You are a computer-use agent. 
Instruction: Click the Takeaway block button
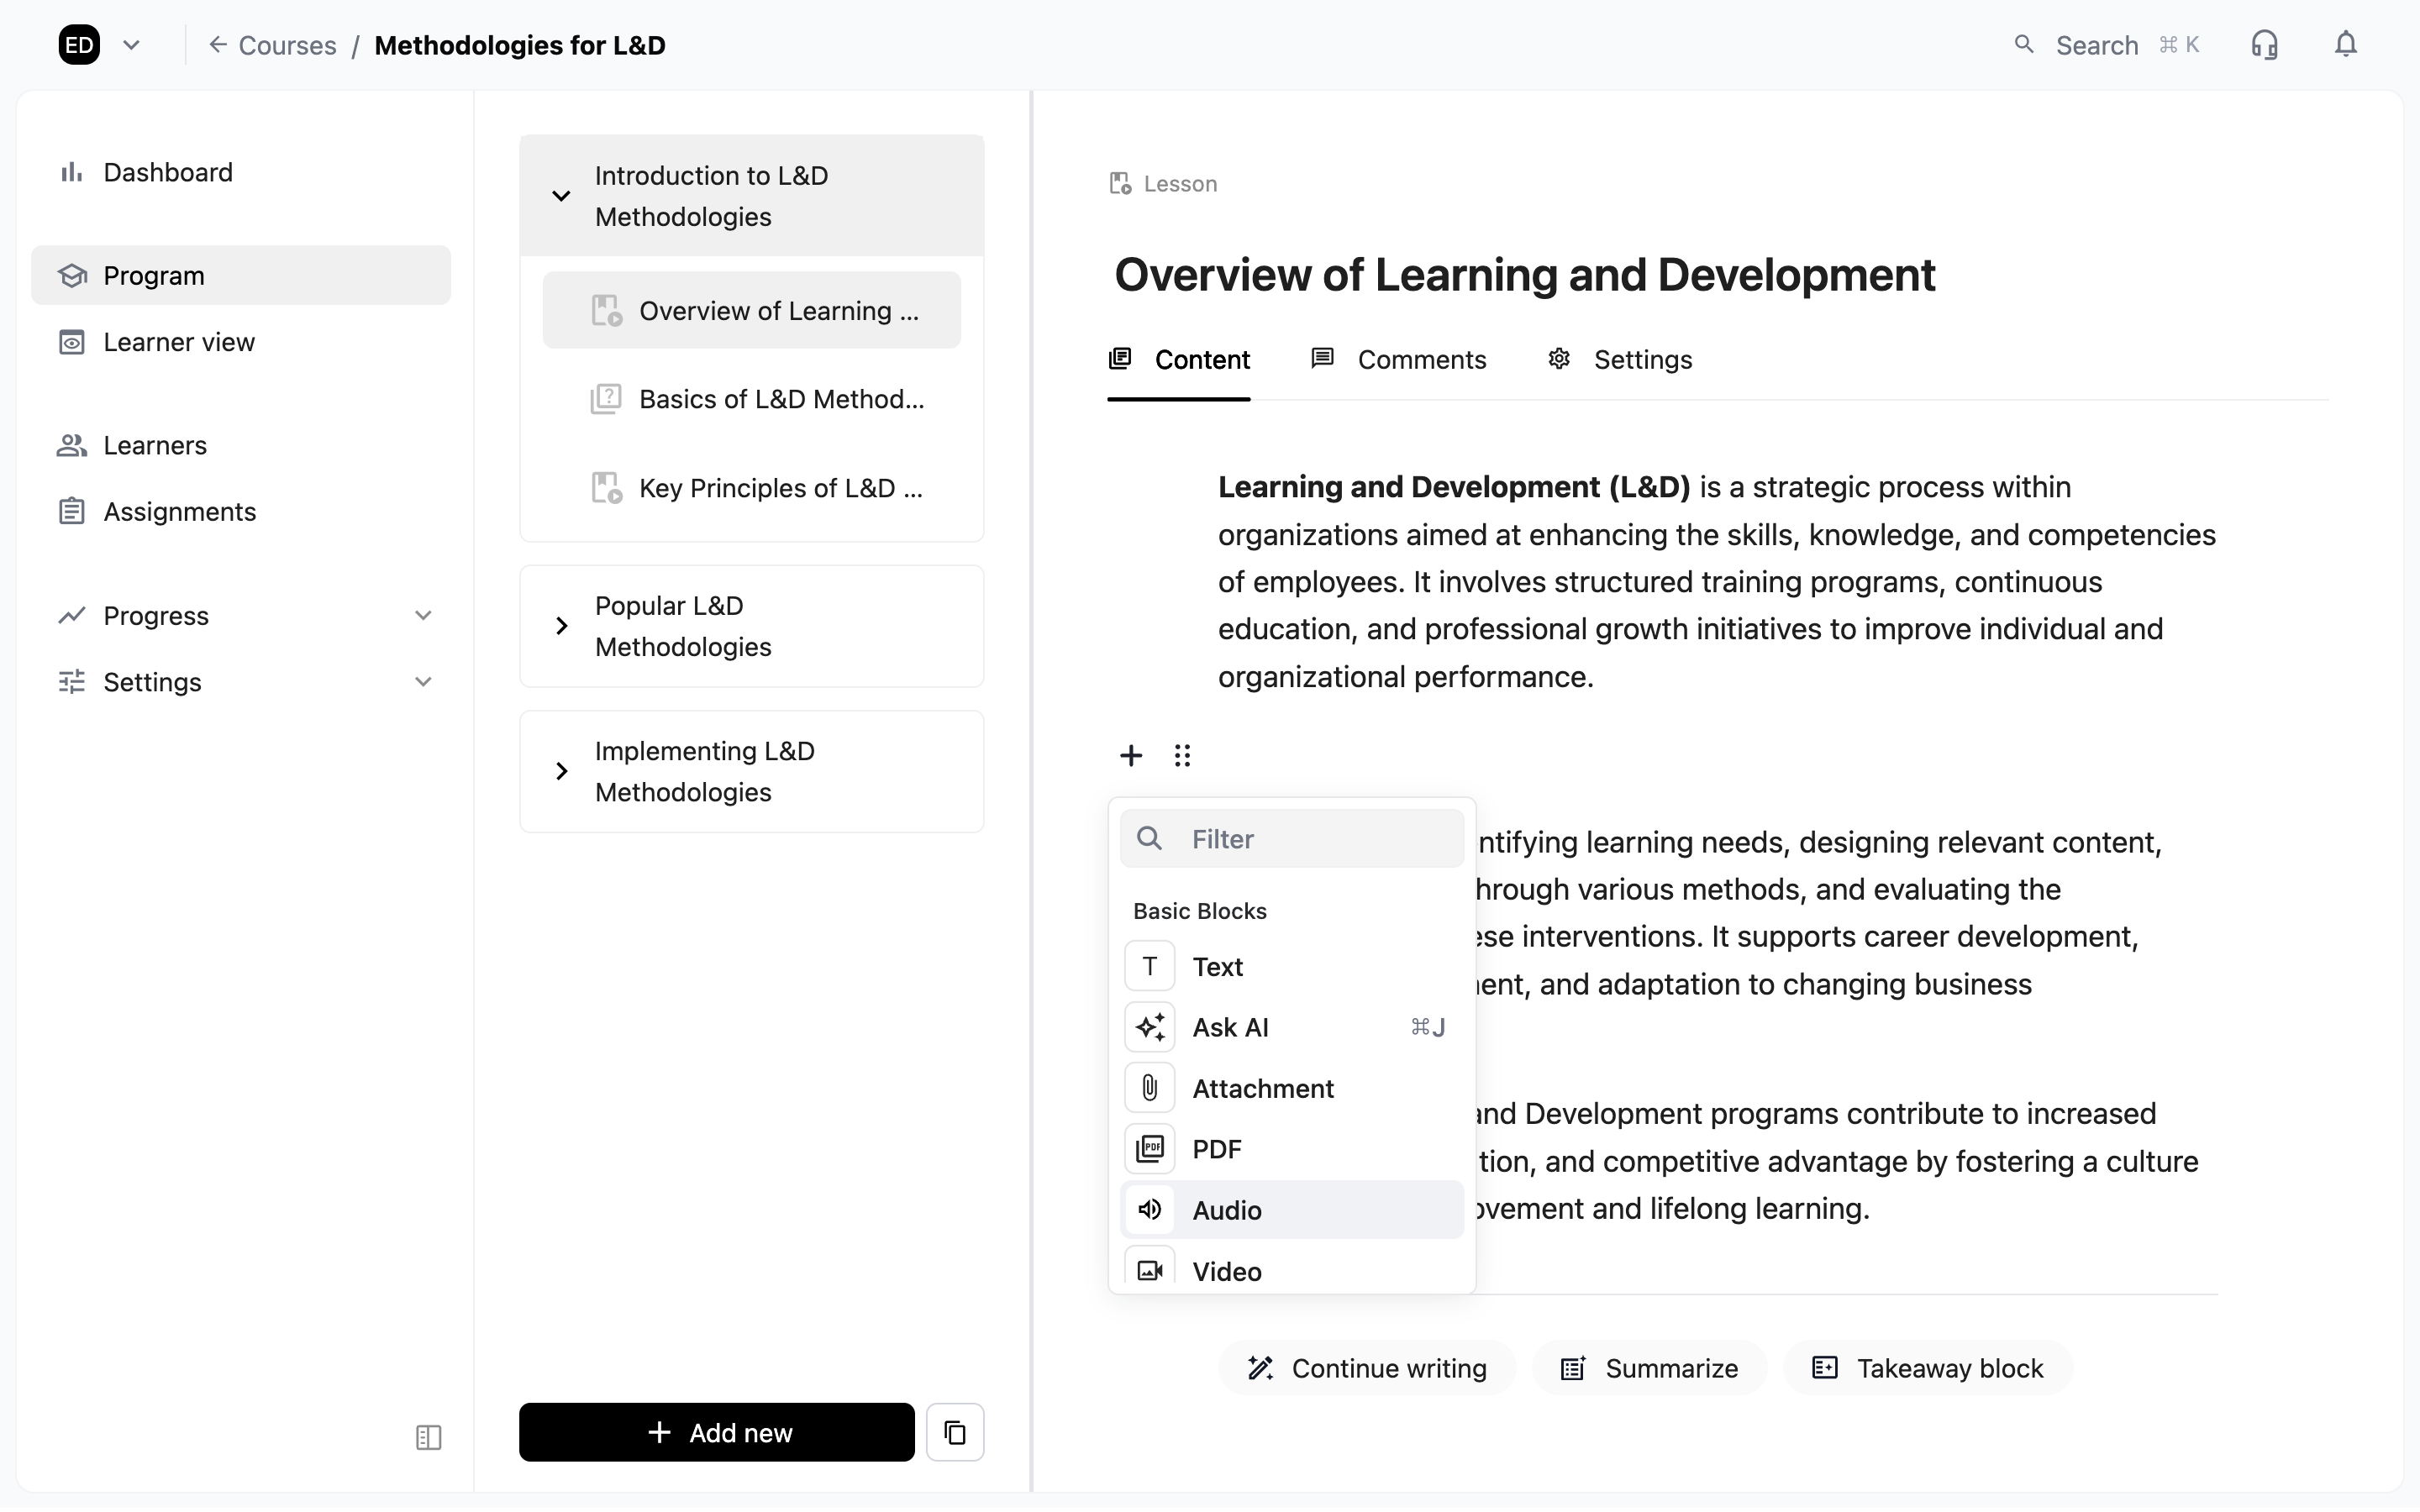1925,1367
